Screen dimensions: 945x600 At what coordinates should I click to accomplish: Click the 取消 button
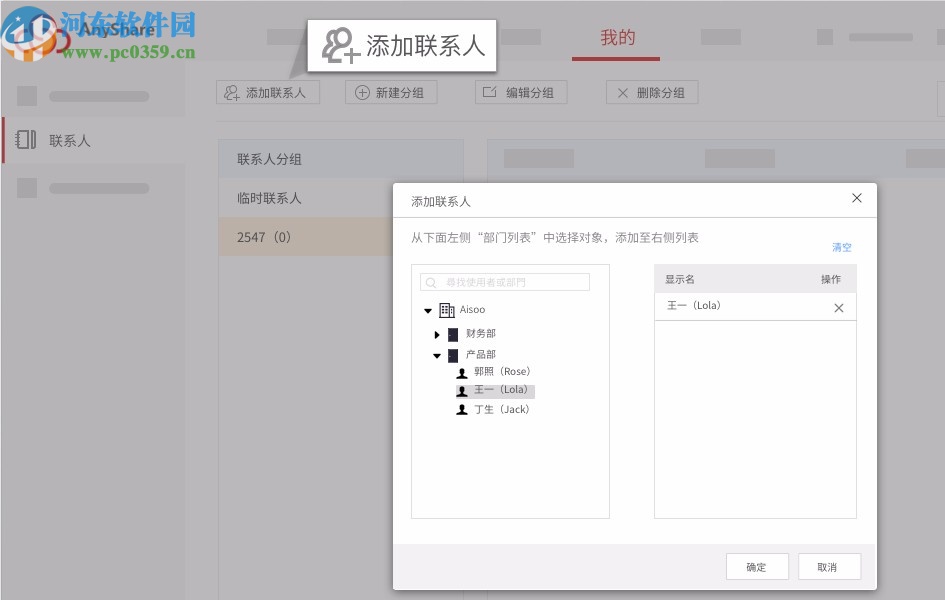[829, 566]
